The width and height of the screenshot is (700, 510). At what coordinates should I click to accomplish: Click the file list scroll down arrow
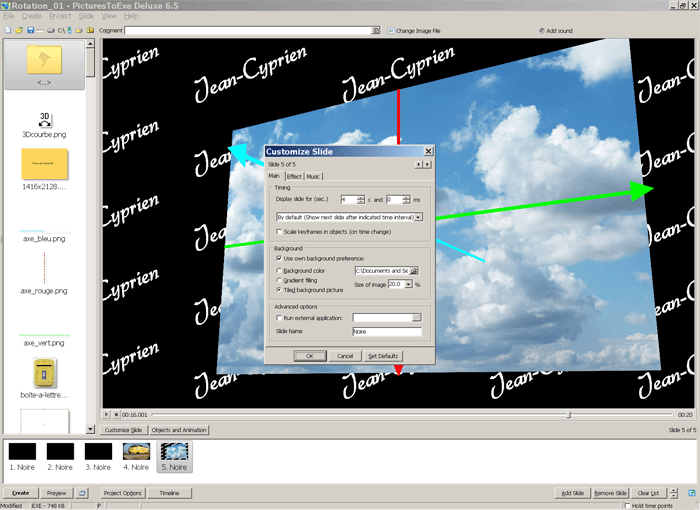click(x=90, y=429)
